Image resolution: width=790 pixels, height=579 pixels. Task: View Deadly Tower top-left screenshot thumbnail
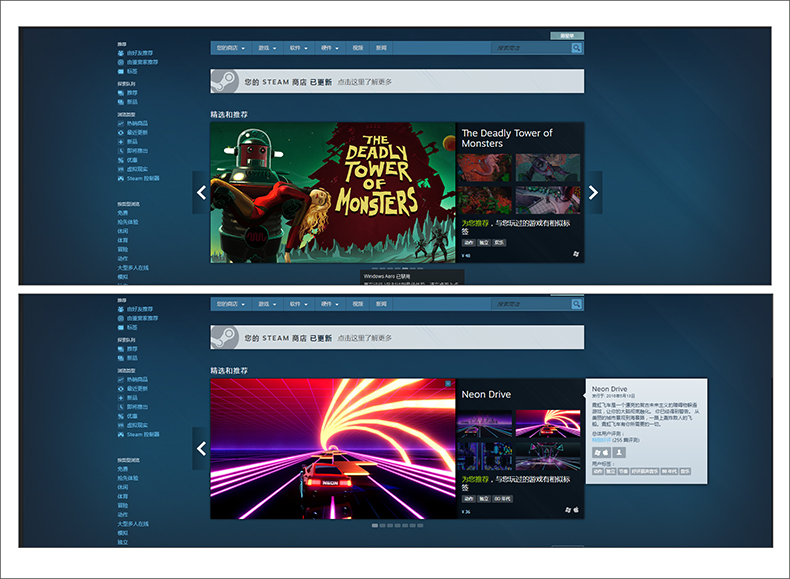[x=484, y=168]
